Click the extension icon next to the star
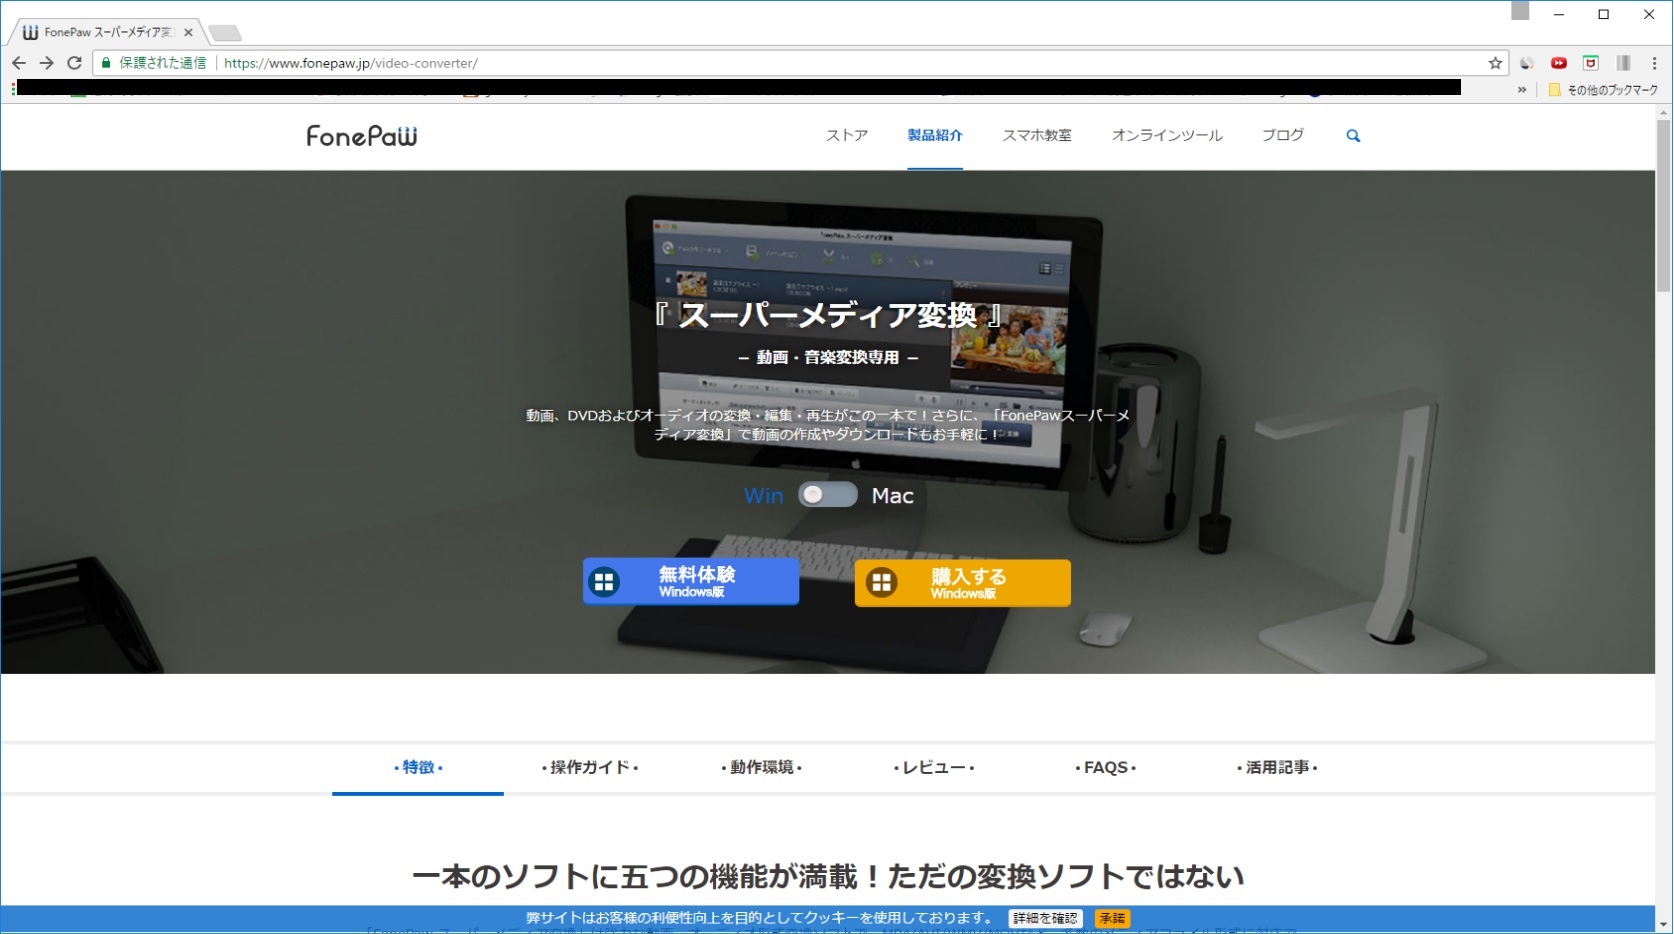The image size is (1674, 934). click(1526, 63)
